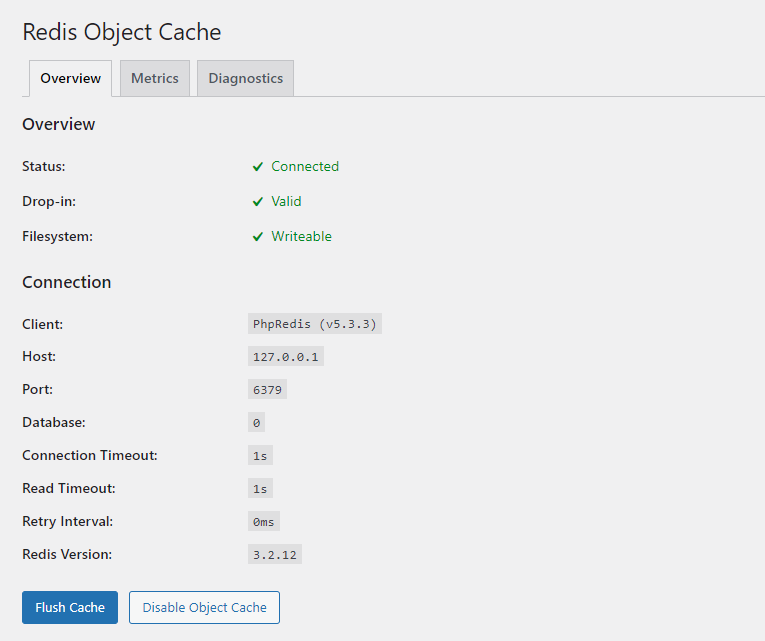The height and width of the screenshot is (641, 765).
Task: Click the Connected status checkmark icon
Action: click(x=258, y=167)
